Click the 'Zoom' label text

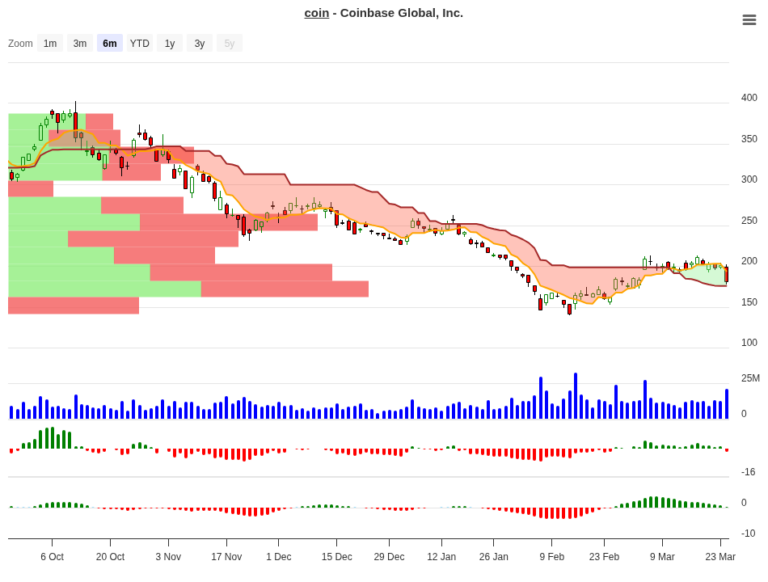[20, 43]
